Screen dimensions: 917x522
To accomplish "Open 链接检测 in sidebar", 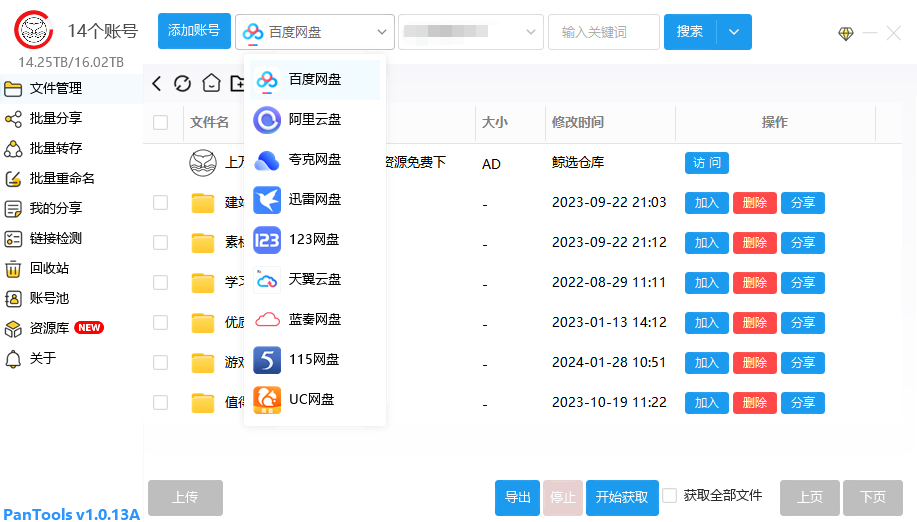I will coord(71,238).
